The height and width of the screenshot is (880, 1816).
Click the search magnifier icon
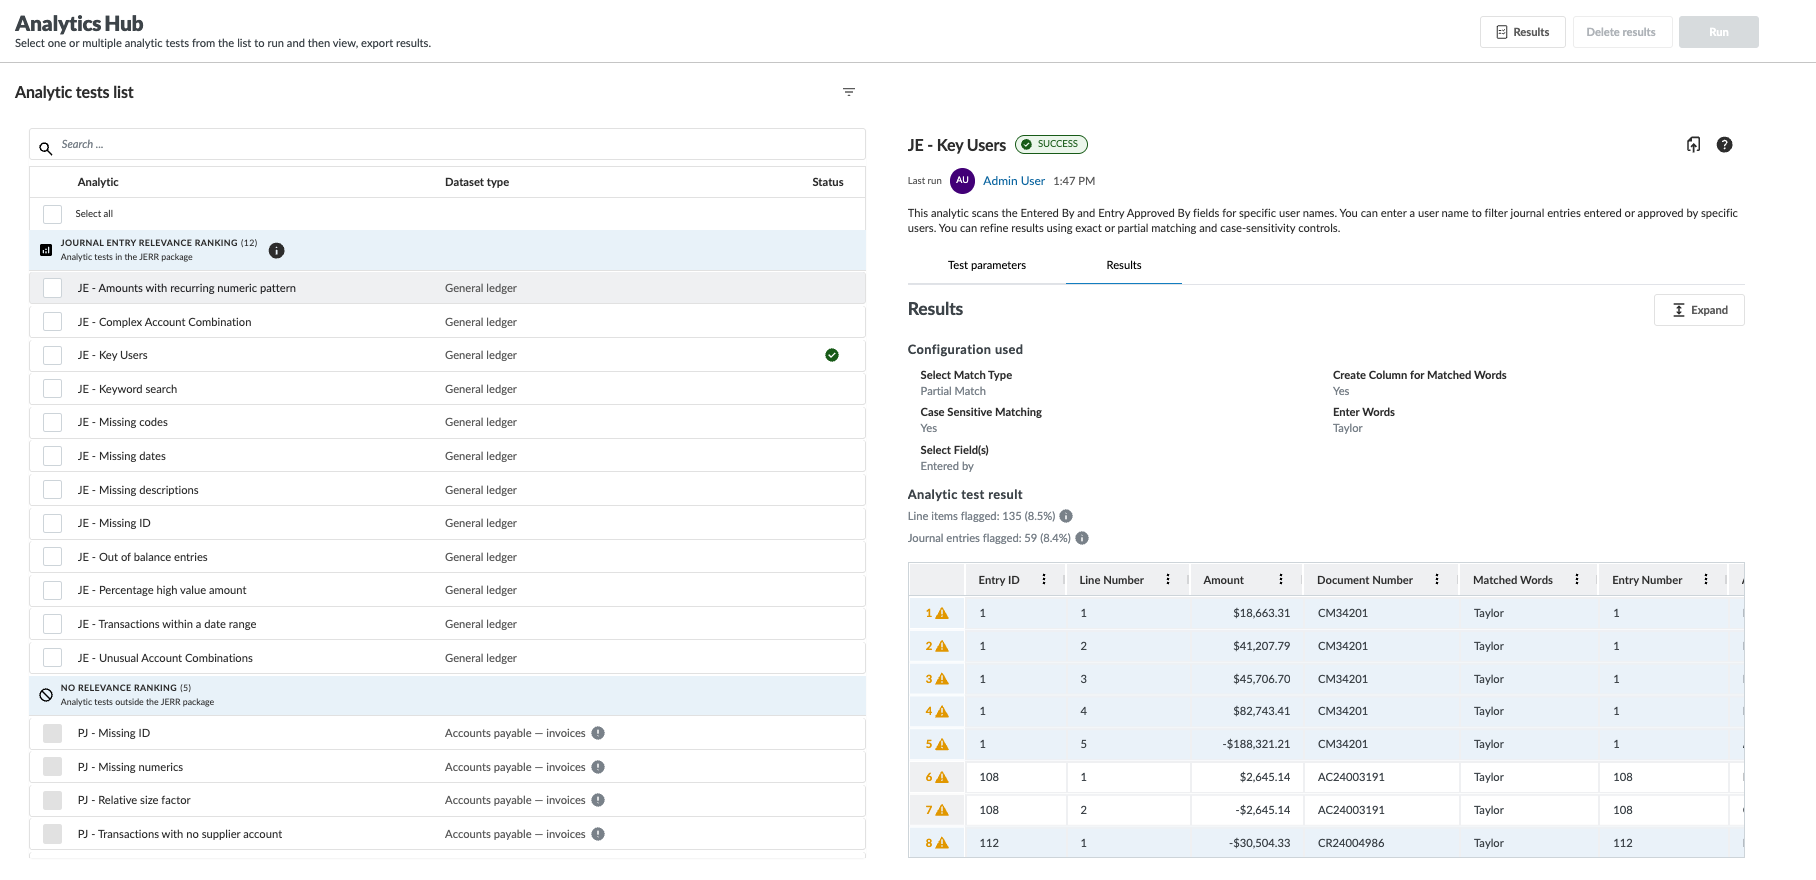45,149
